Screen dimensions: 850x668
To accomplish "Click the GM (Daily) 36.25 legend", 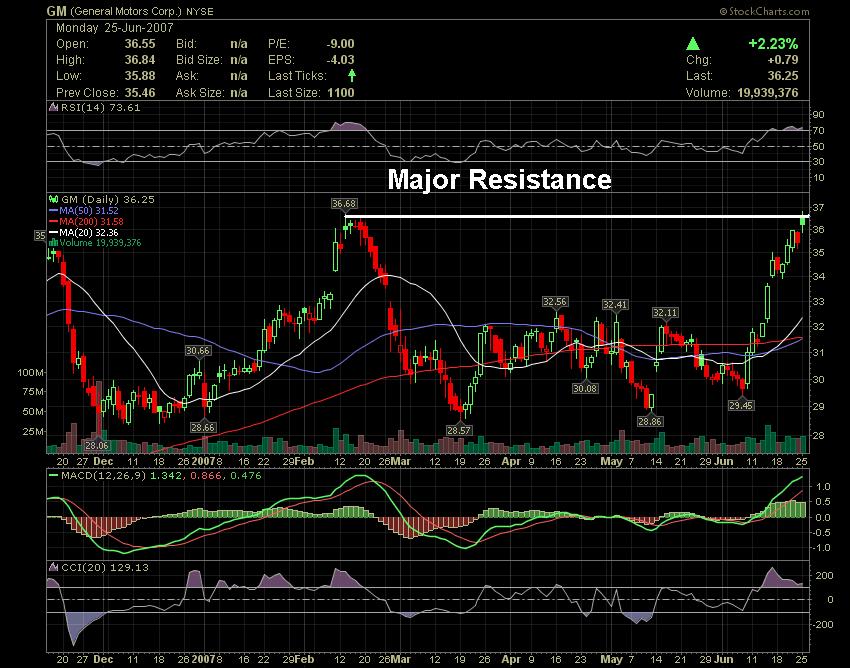I will click(108, 200).
